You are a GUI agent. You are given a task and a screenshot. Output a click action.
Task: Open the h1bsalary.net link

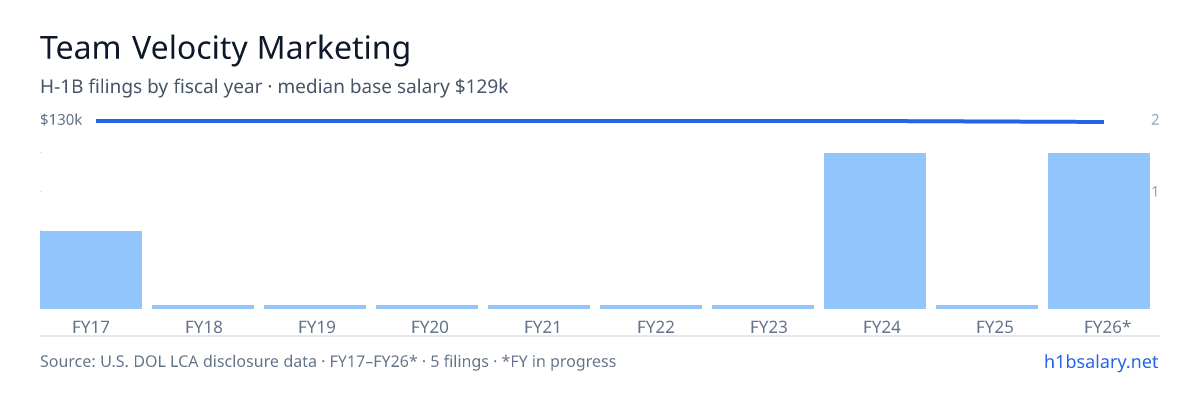1100,361
